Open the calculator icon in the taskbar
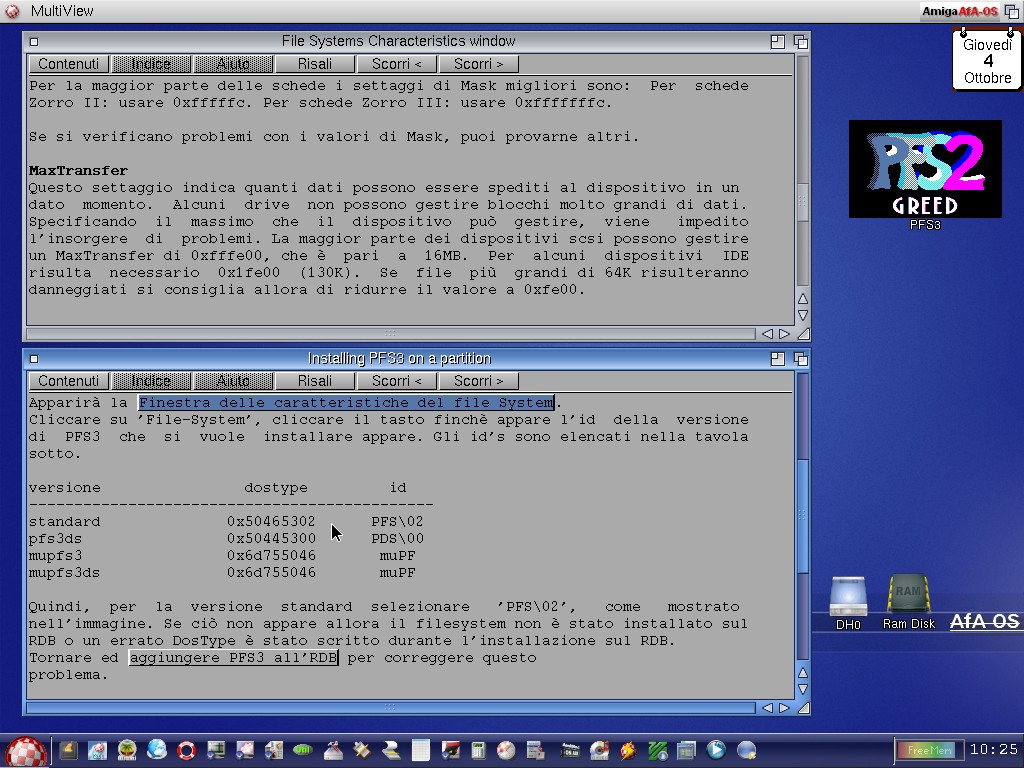The width and height of the screenshot is (1024, 768). [478, 750]
